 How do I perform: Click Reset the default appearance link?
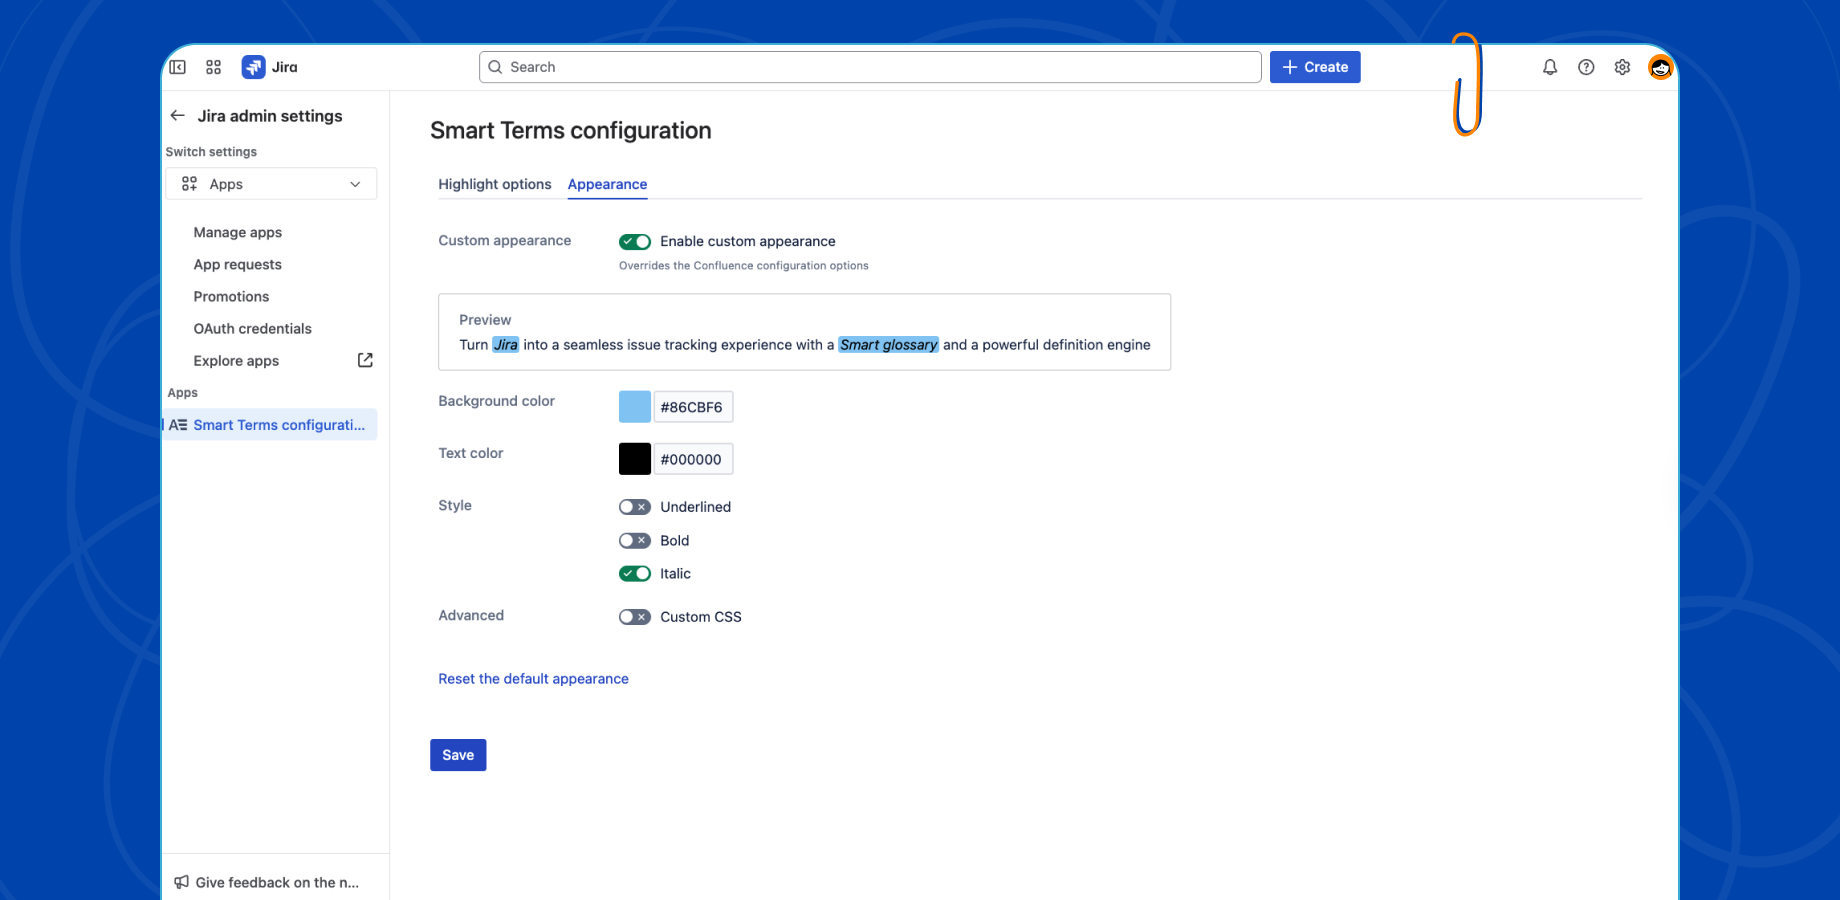coord(533,678)
